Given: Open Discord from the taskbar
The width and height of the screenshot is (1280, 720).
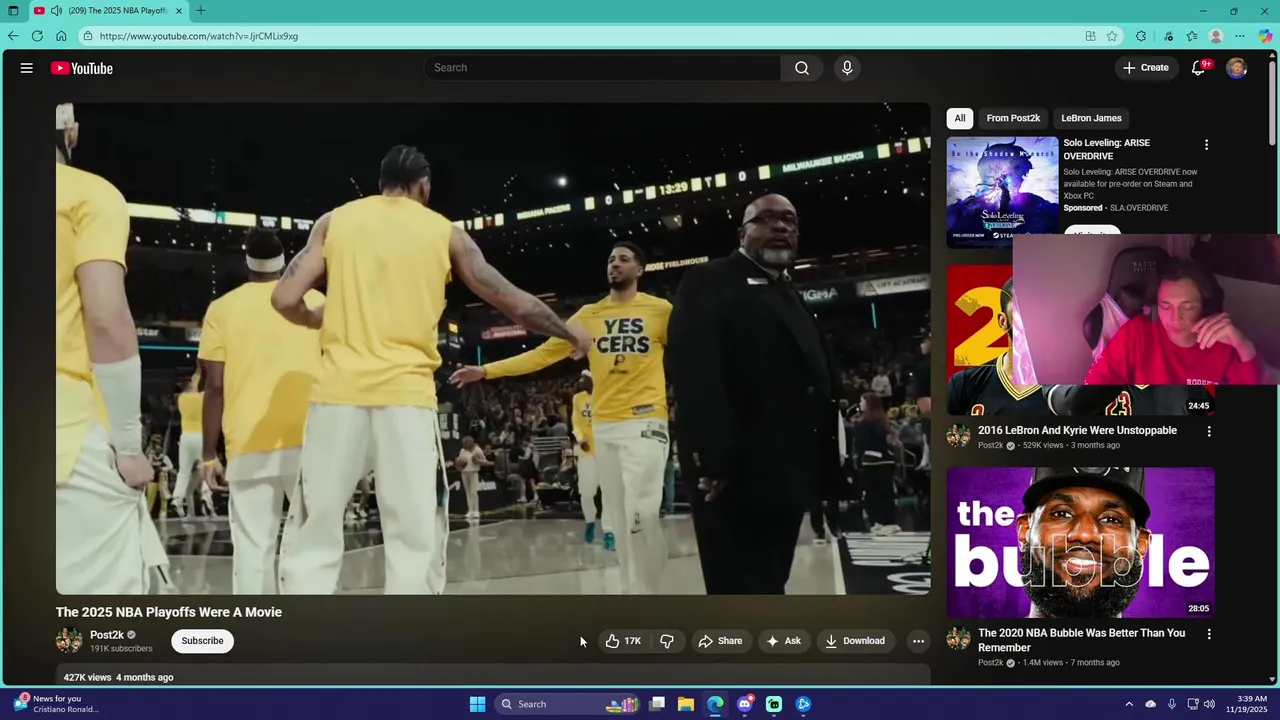Looking at the screenshot, I should 744,704.
